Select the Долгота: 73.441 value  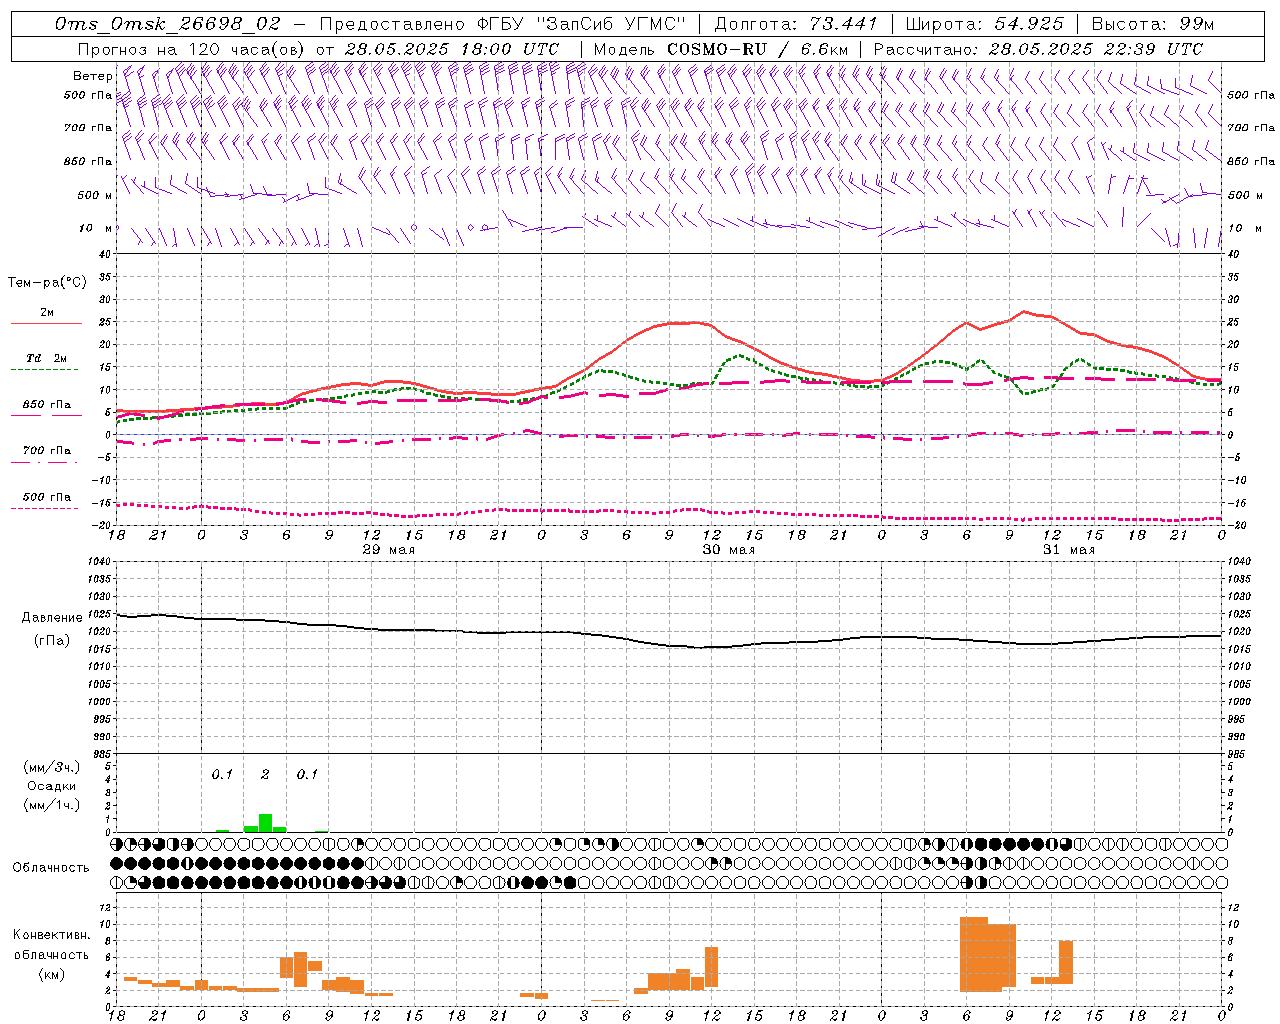796,24
